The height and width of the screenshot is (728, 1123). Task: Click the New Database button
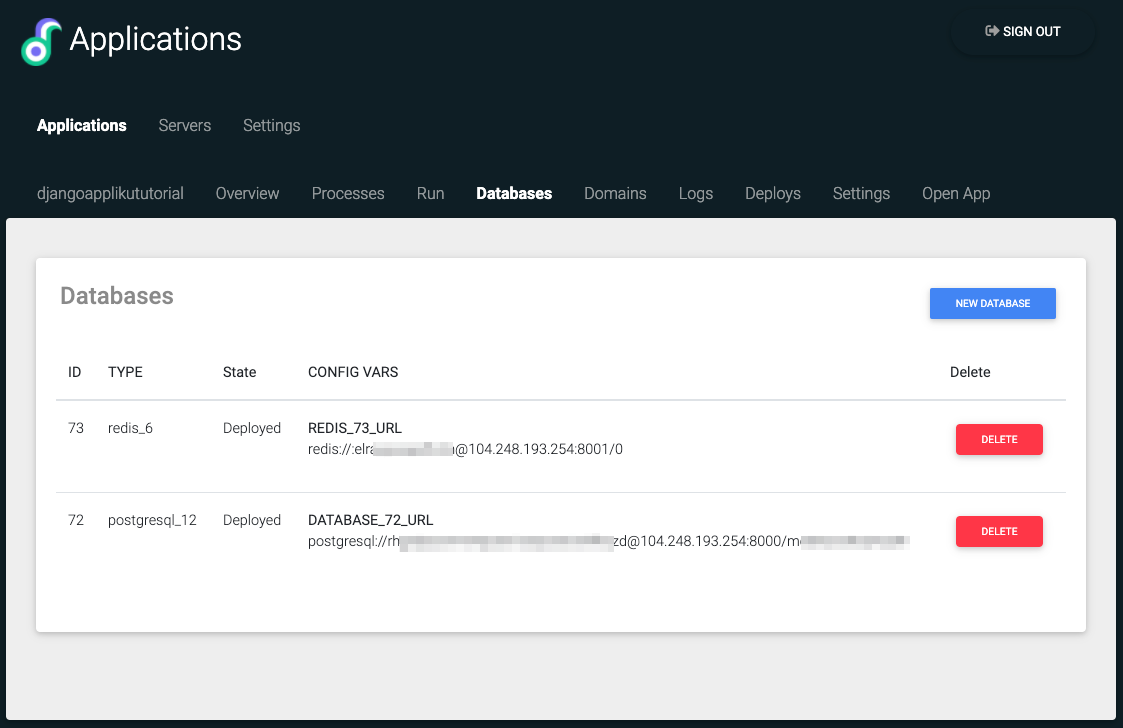992,304
